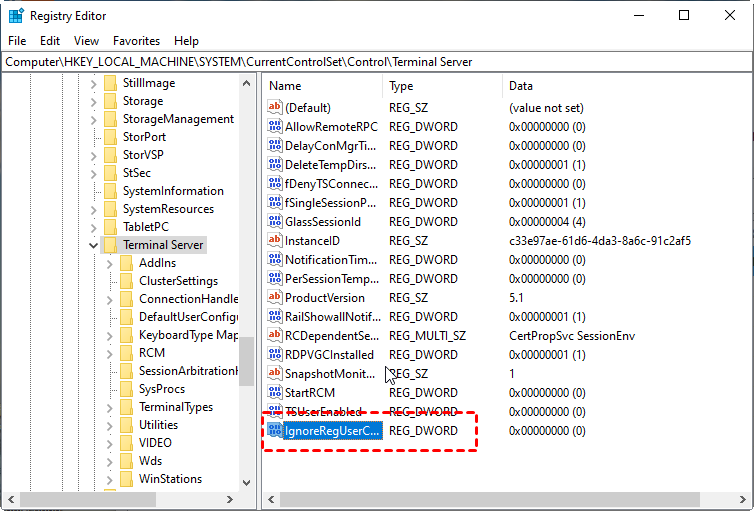
Task: Expand the VIDEO subkey arrow
Action: tap(110, 443)
